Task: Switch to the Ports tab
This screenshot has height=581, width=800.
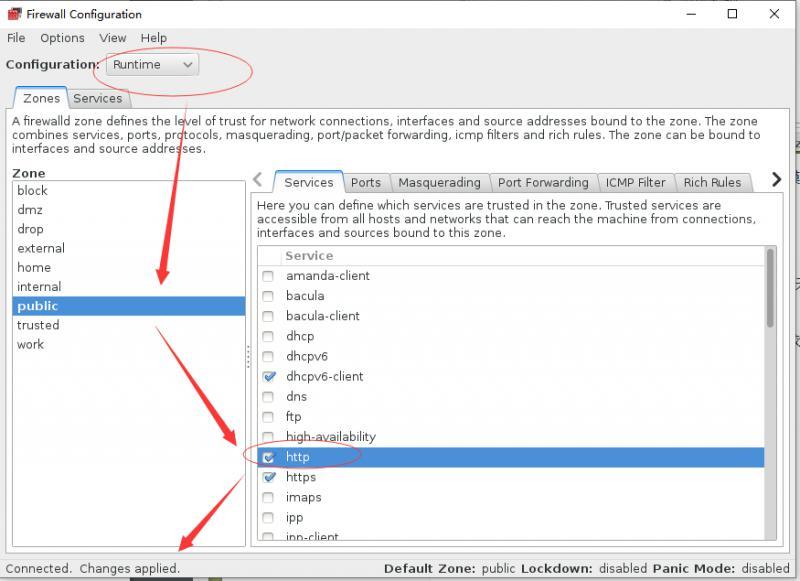Action: [365, 183]
